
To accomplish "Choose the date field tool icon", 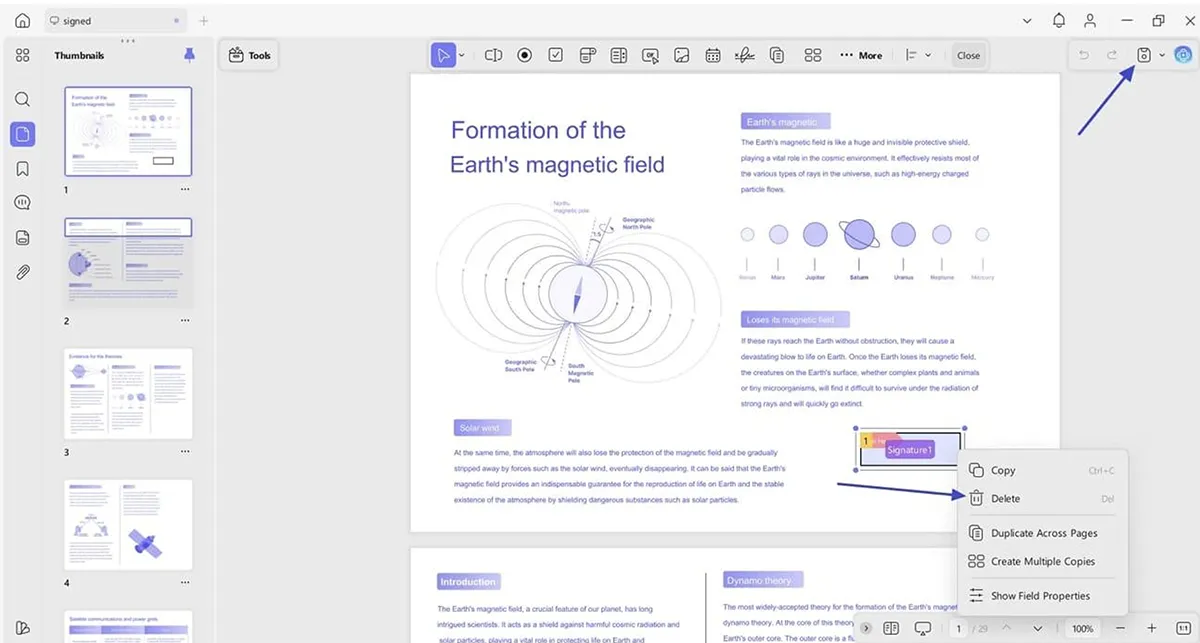I will (x=713, y=55).
